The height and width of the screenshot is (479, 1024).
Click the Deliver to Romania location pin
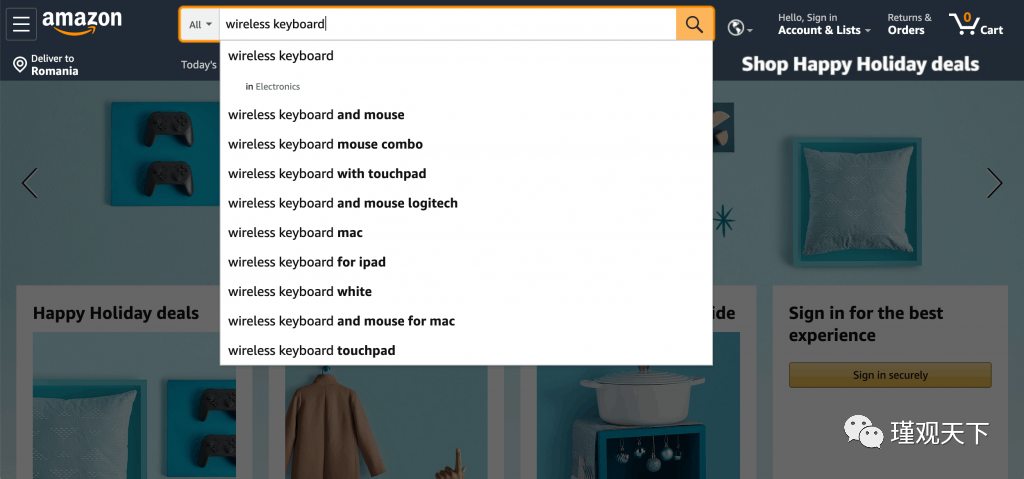19,65
